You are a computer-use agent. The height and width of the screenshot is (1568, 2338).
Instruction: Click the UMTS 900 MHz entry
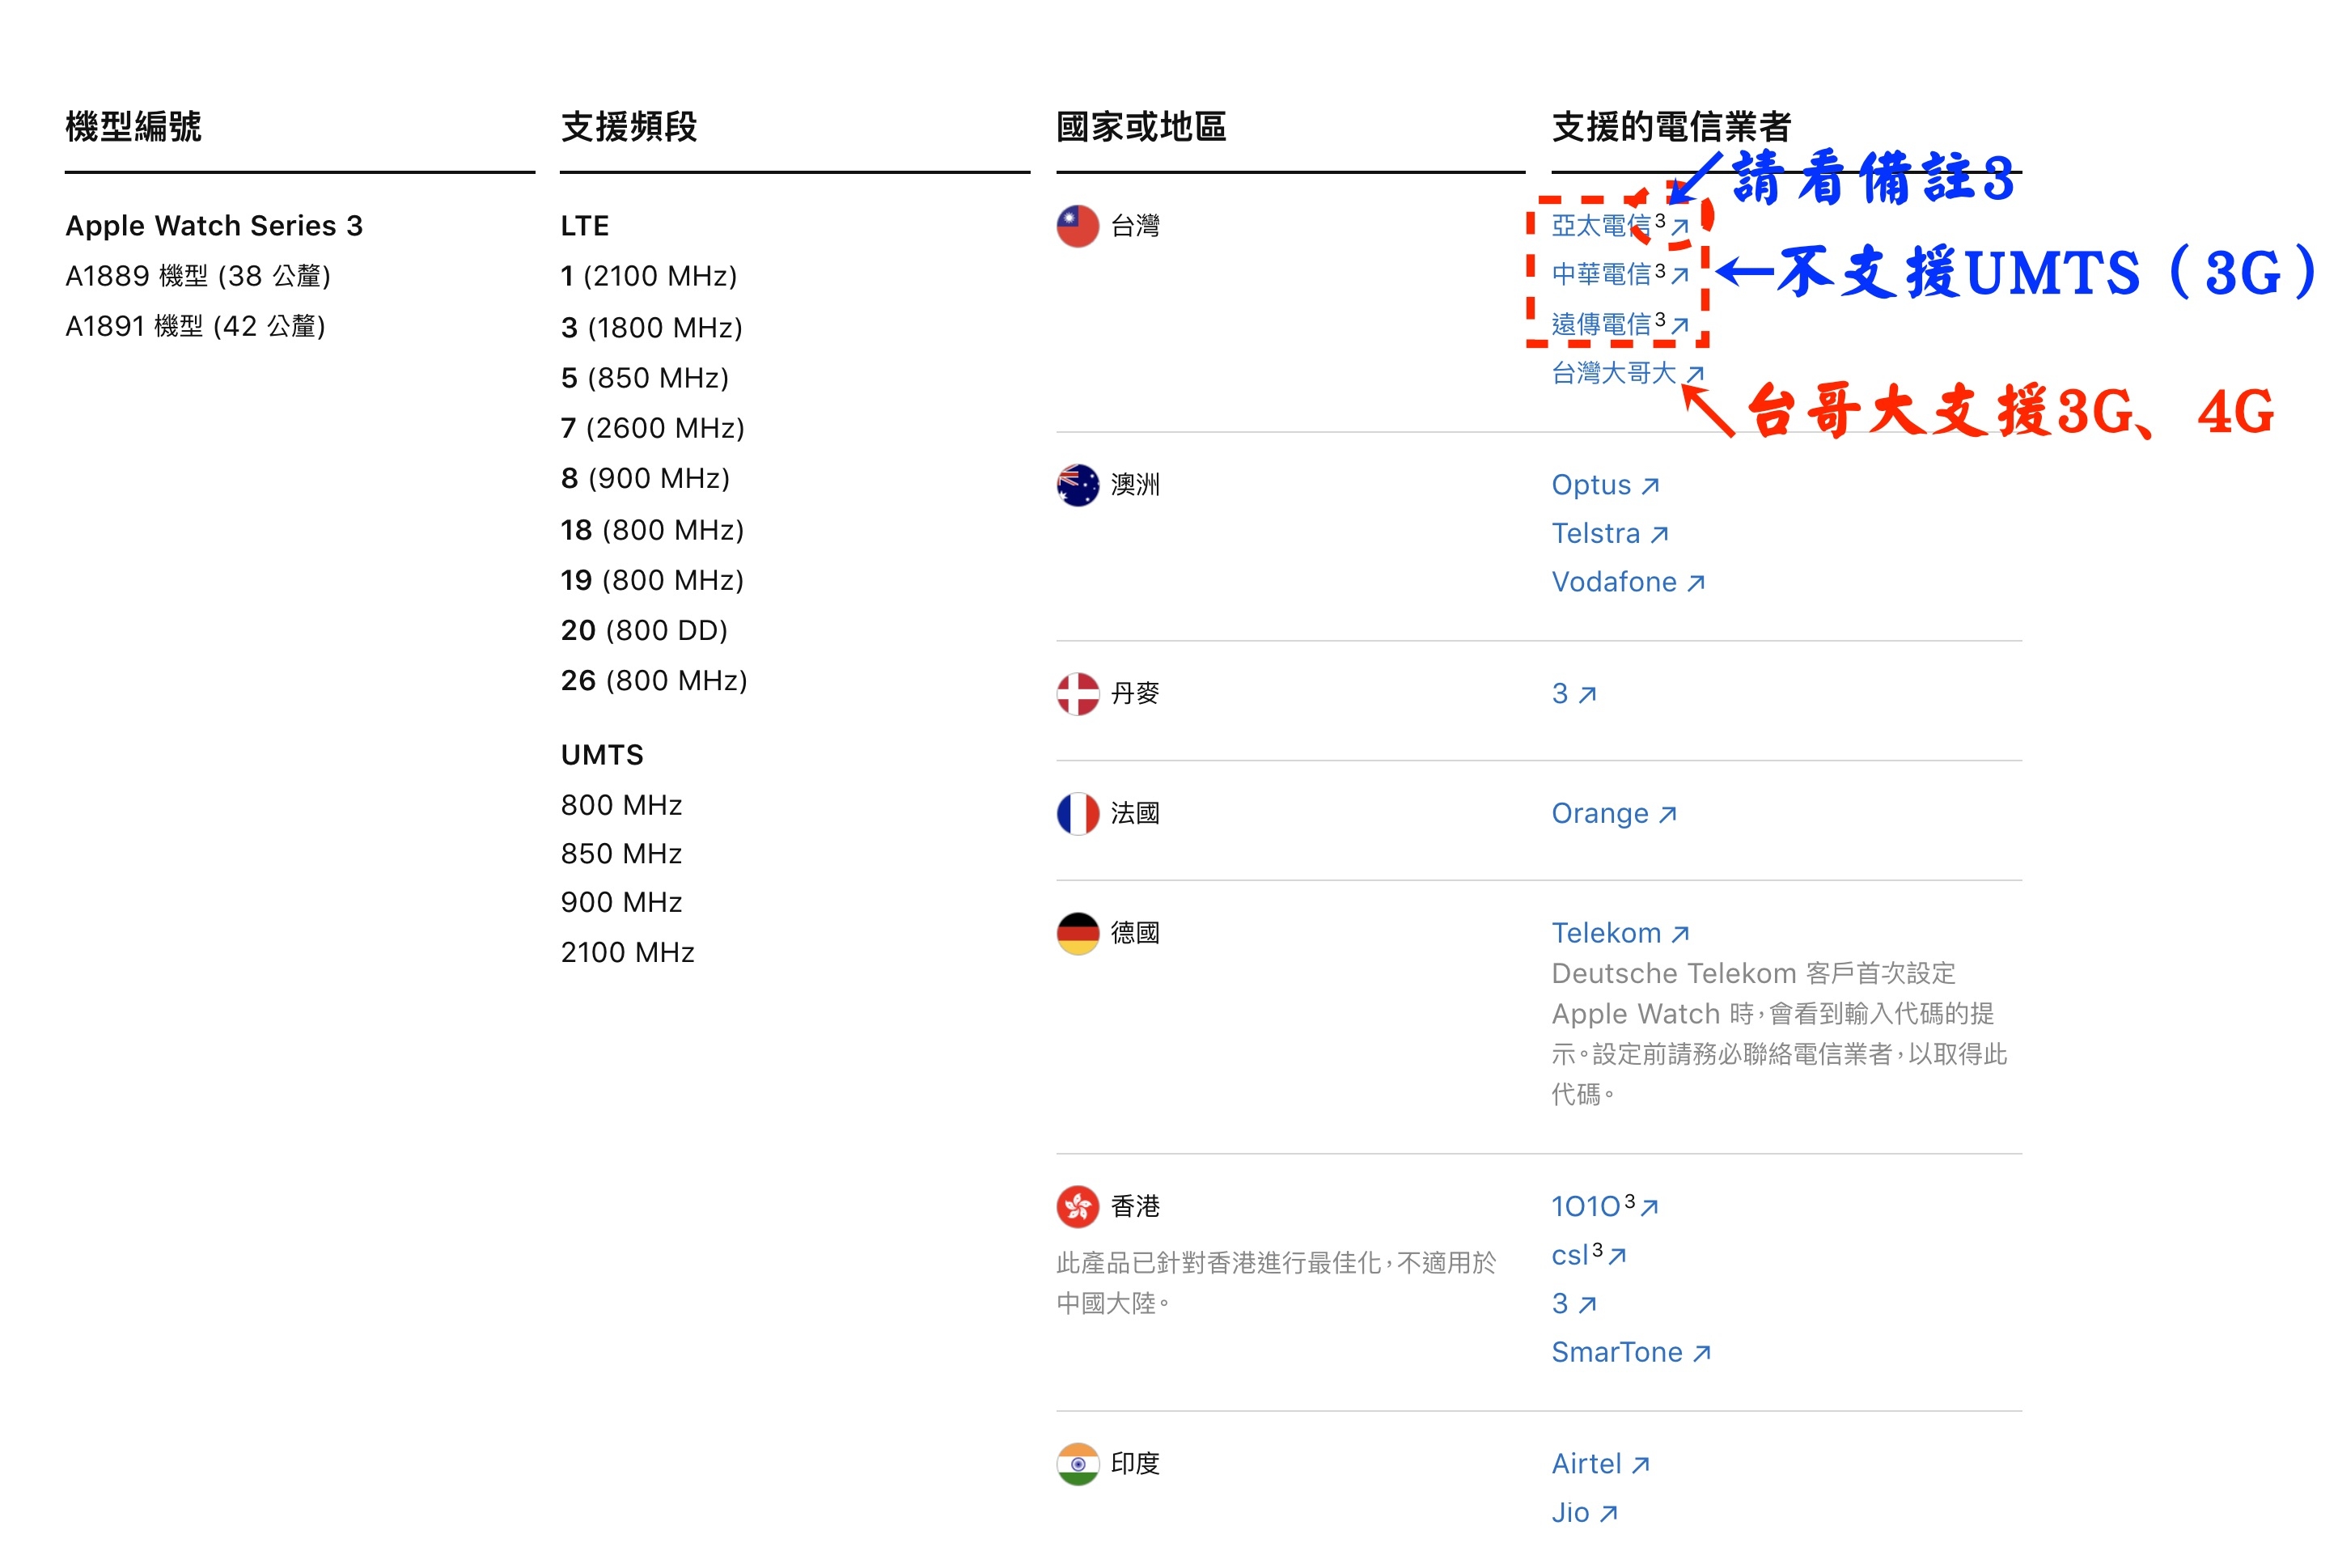tap(621, 902)
